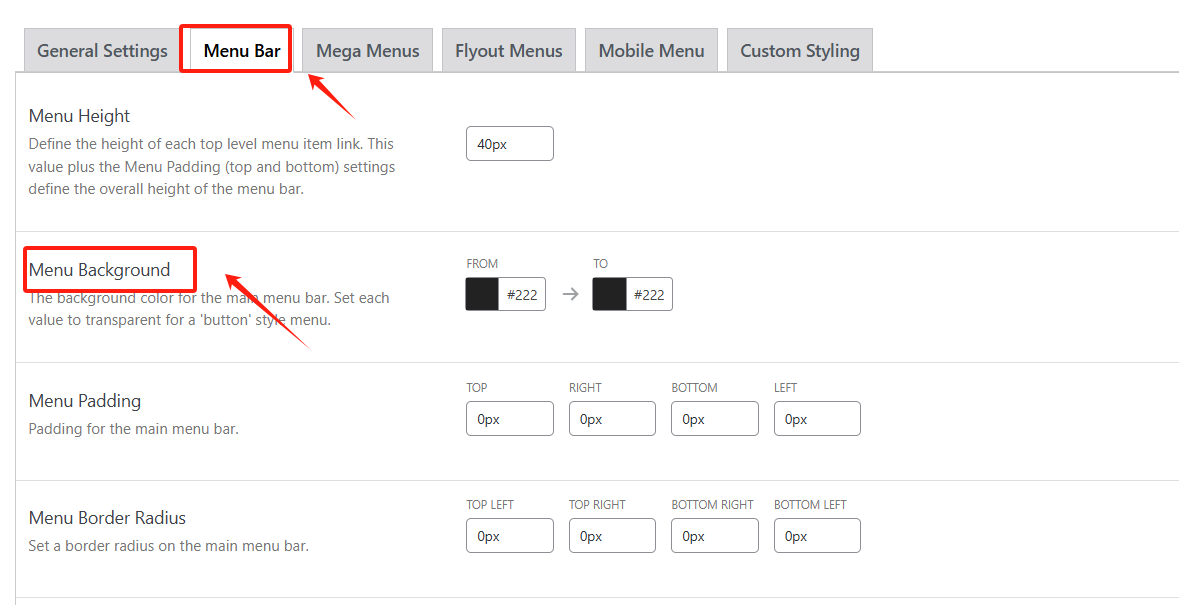Image resolution: width=1179 pixels, height=605 pixels.
Task: Click the BOTTOM LEFT border radius field
Action: pos(817,535)
